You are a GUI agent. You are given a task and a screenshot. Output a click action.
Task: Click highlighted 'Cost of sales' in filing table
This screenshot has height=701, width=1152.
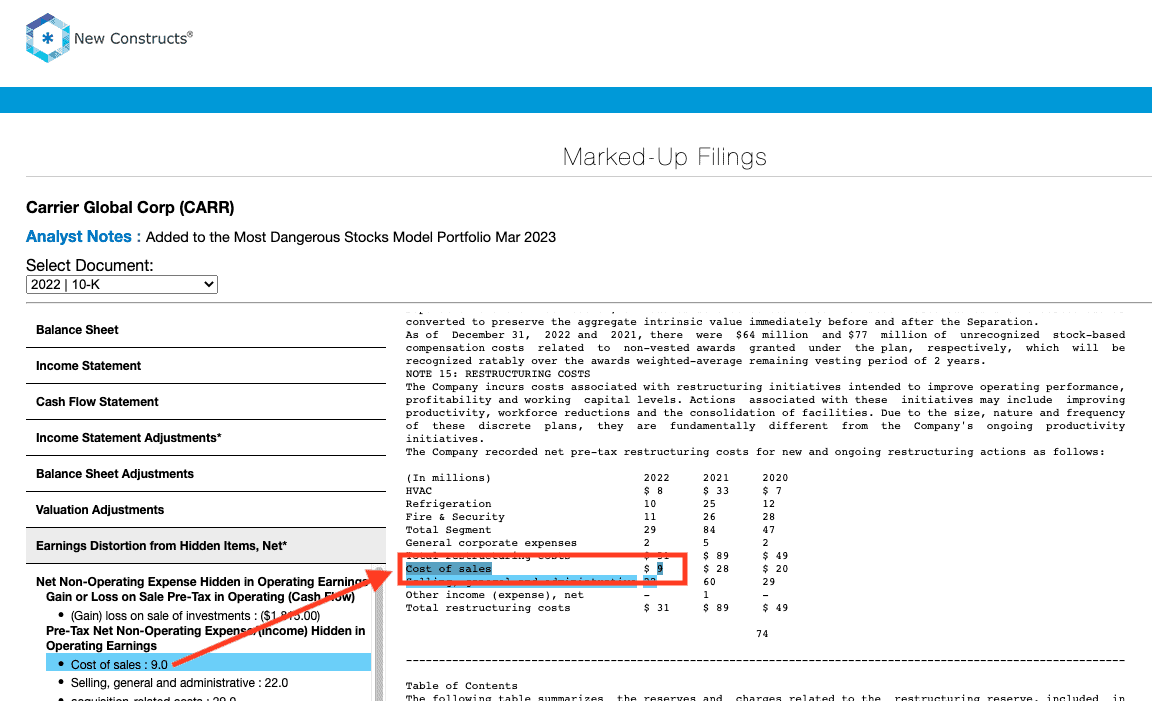(x=448, y=569)
